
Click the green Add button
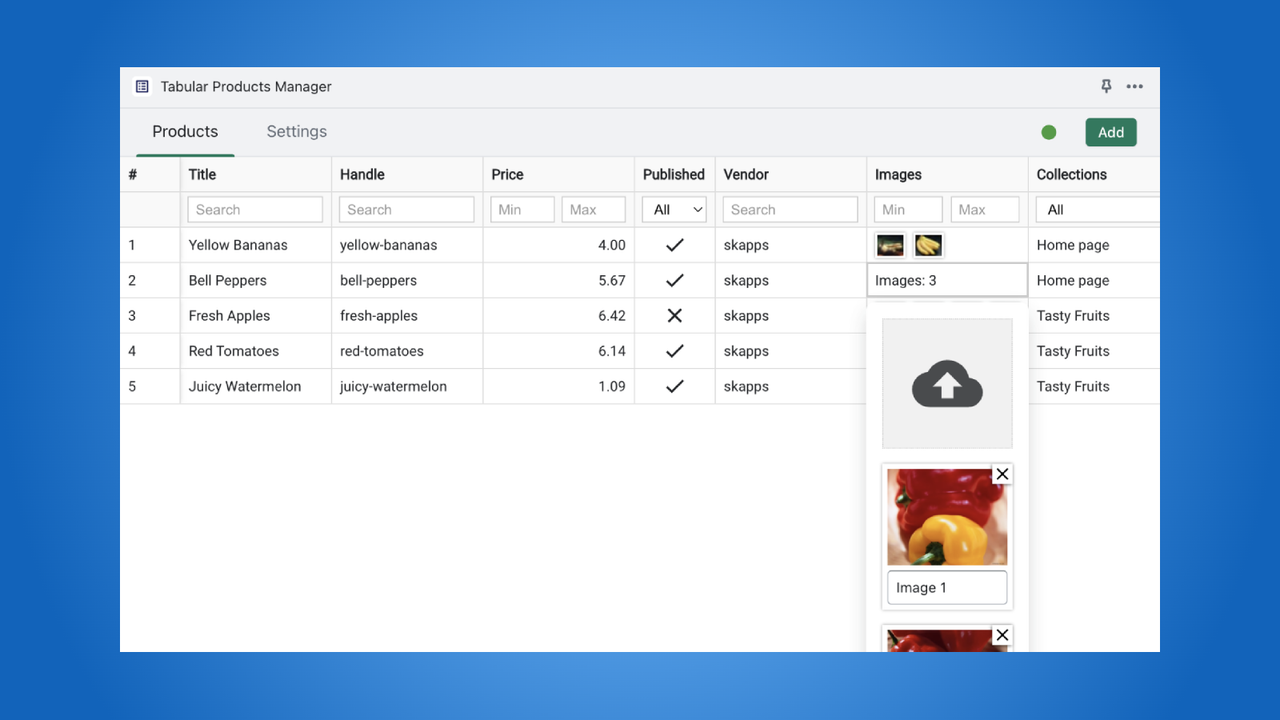point(1110,131)
